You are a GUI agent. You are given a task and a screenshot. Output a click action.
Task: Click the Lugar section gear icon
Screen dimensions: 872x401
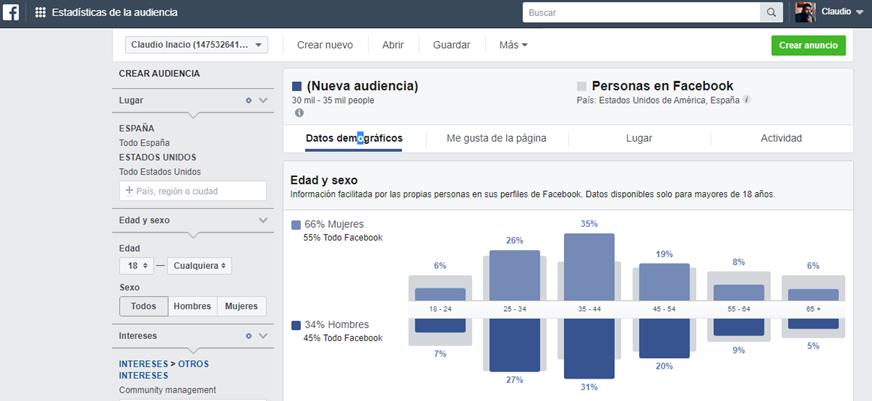point(249,101)
